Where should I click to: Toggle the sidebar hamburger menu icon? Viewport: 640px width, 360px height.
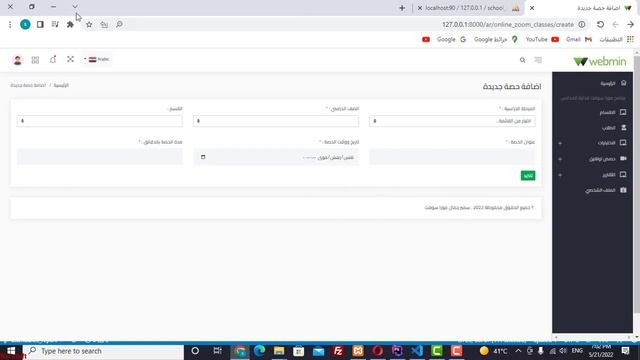[x=538, y=60]
